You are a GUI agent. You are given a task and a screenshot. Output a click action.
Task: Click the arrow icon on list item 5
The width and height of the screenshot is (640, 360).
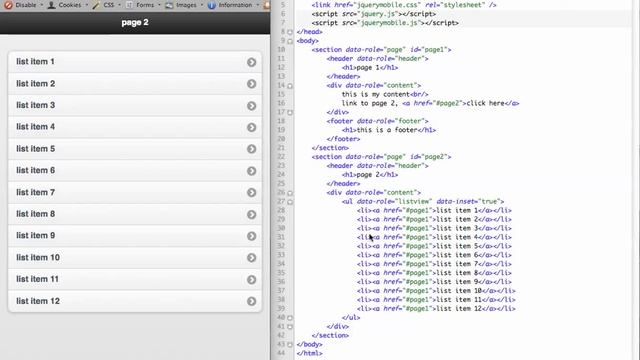[x=251, y=149]
